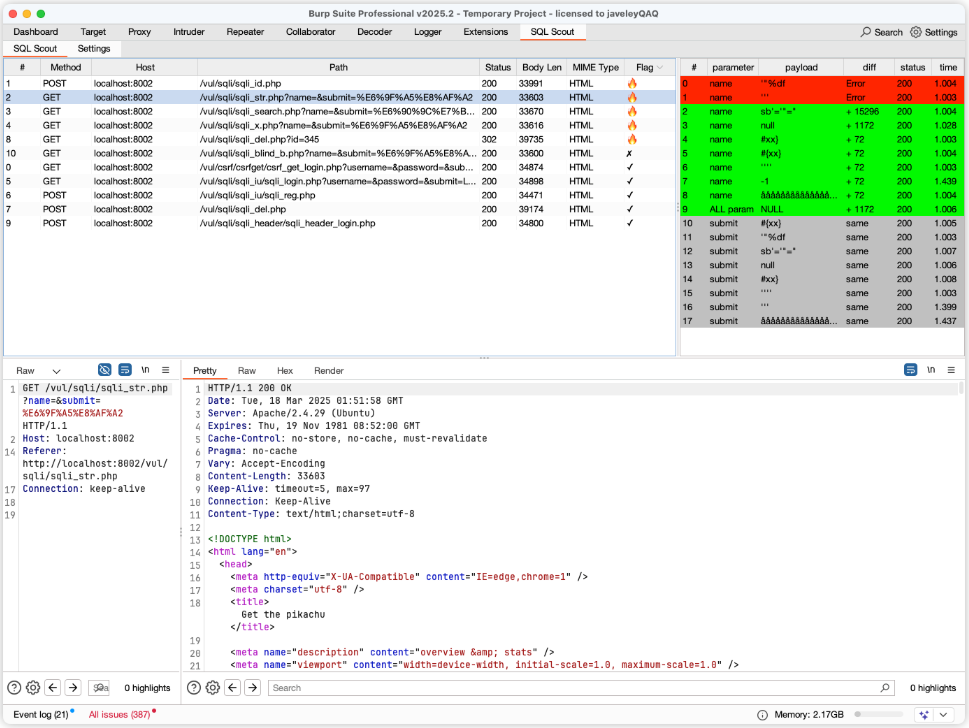This screenshot has width=969, height=728.
Task: Toggle hide non-printable characters in request panel
Action: point(104,370)
